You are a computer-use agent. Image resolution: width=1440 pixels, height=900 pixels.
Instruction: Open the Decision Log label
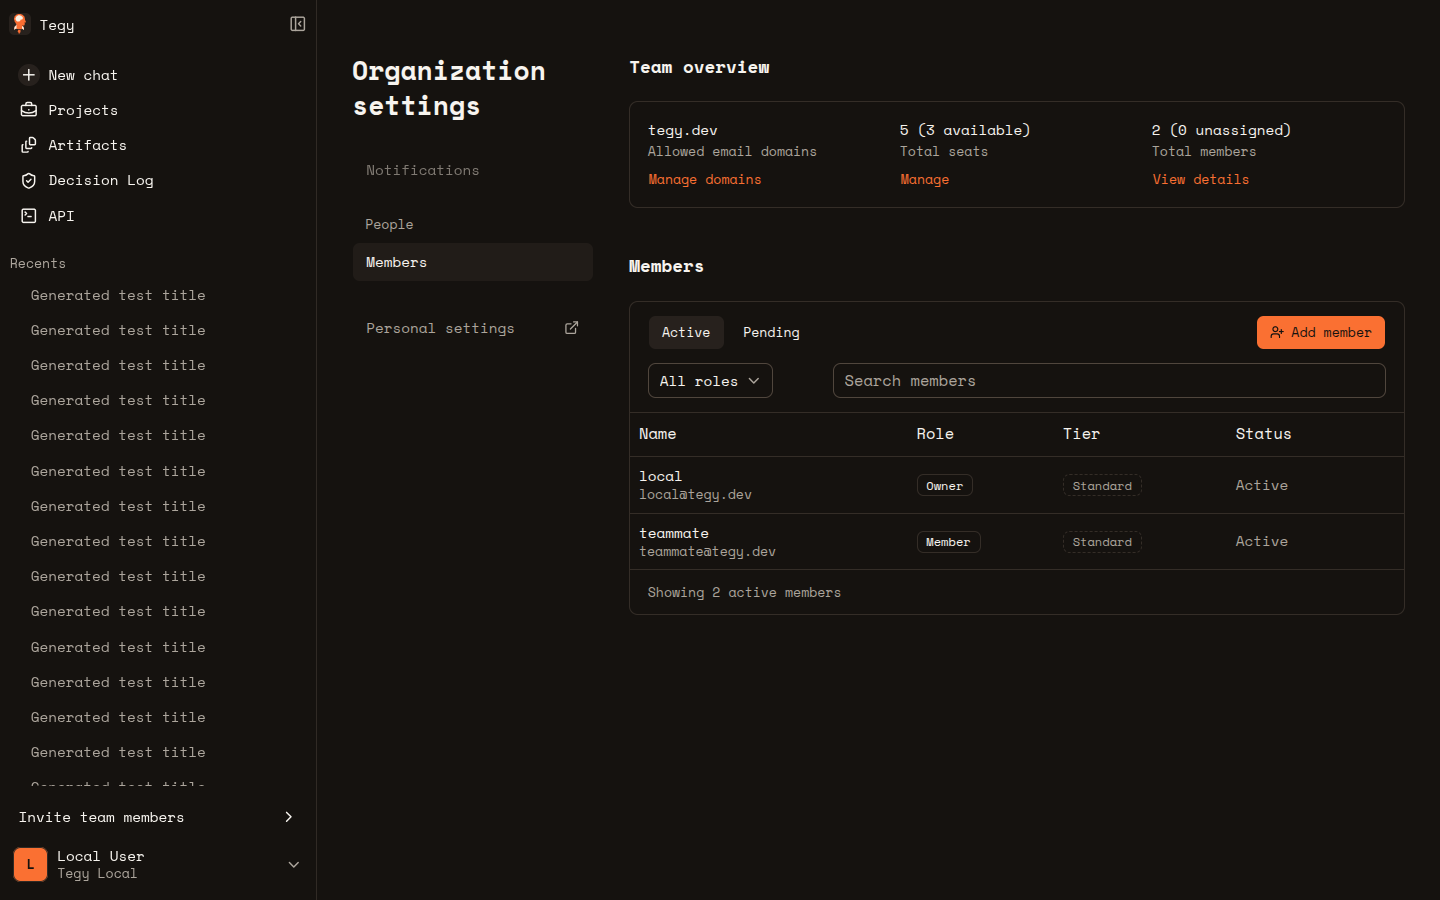[101, 180]
